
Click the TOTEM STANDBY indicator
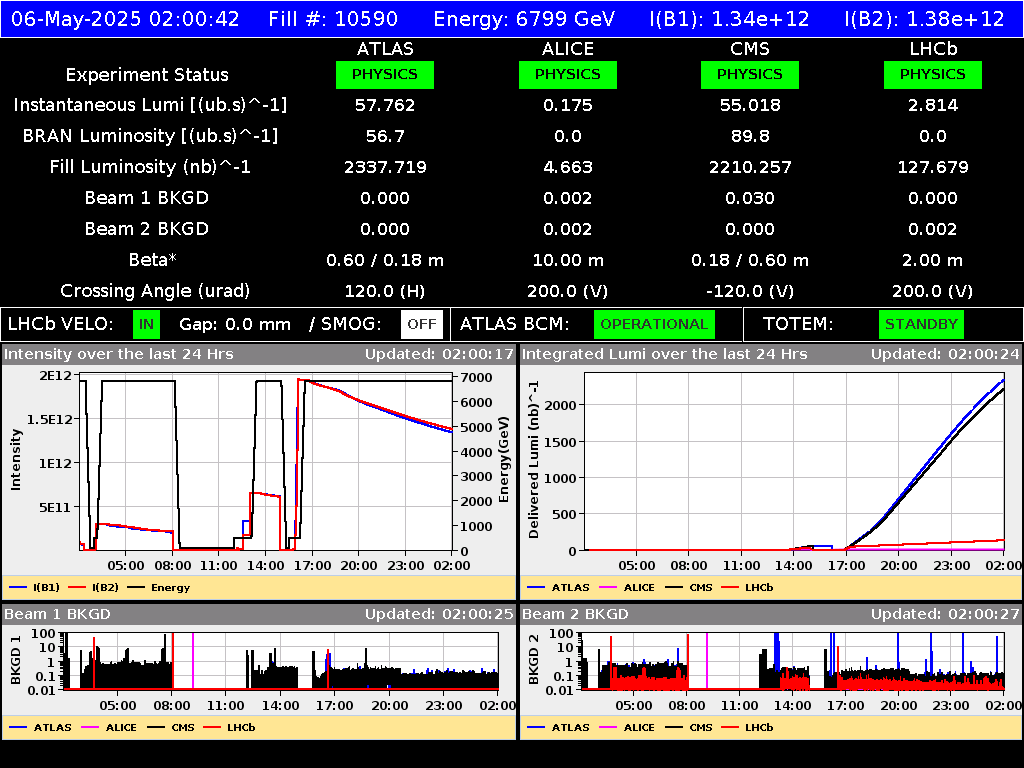pos(921,325)
